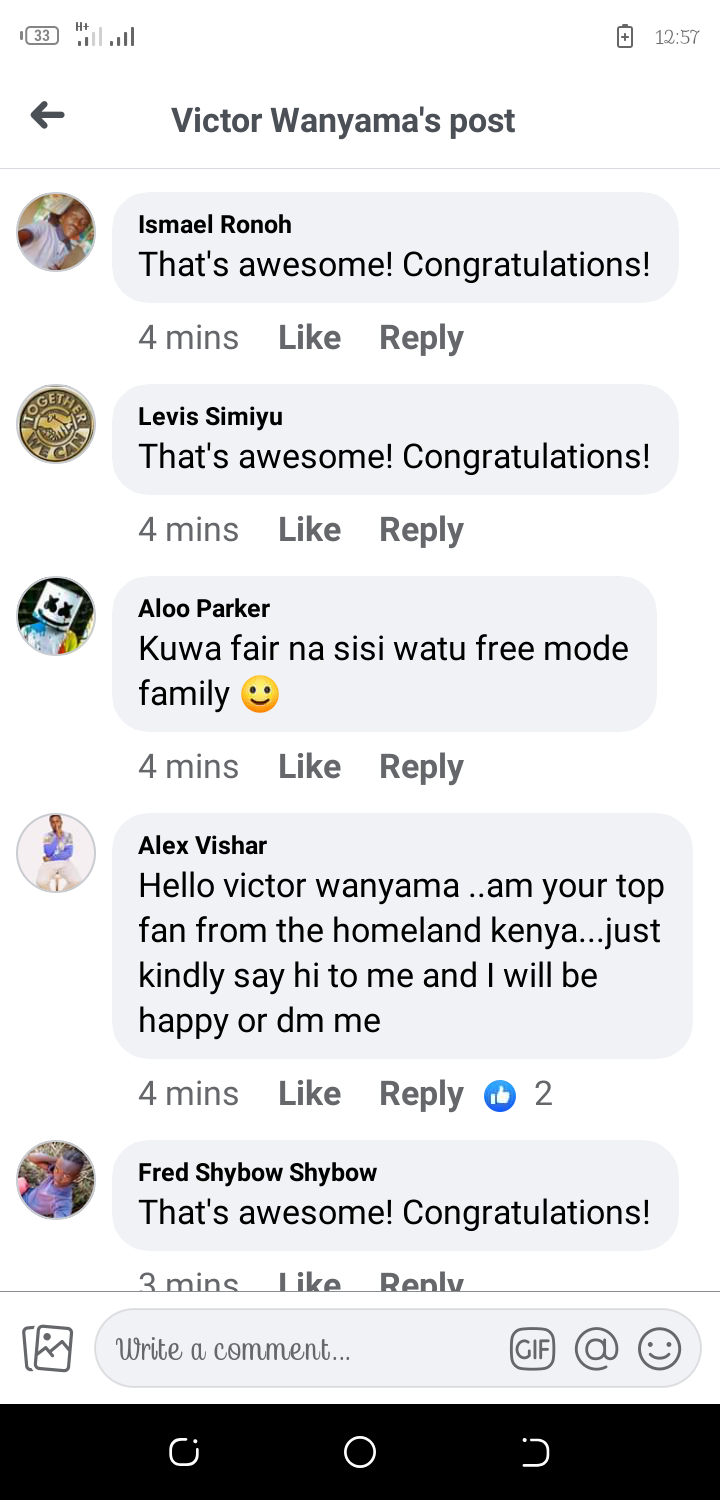
Task: View the thumbs-up reactions on Alex Vishar's comment
Action: pos(518,1095)
